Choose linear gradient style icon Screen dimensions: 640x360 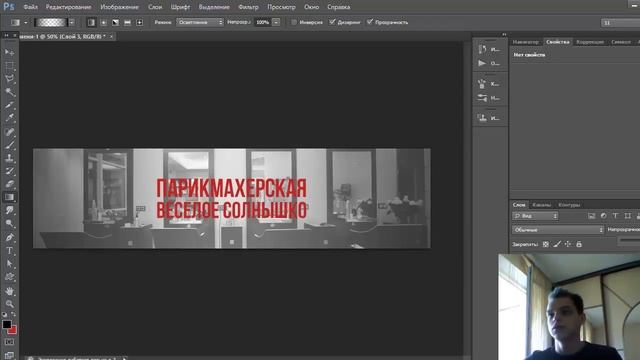91,22
